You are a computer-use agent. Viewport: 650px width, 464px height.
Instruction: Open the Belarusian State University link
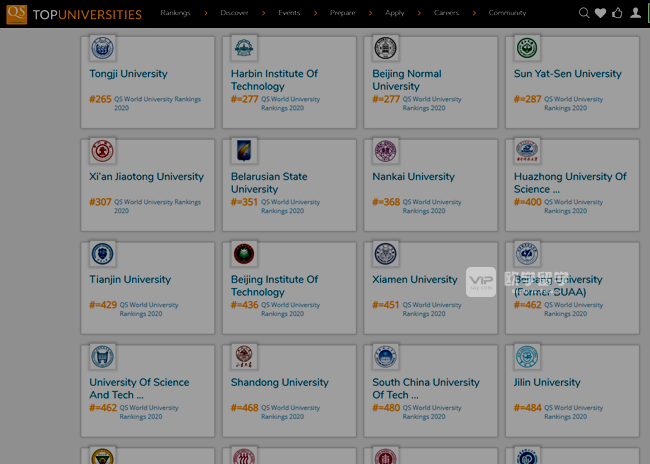pyautogui.click(x=269, y=183)
